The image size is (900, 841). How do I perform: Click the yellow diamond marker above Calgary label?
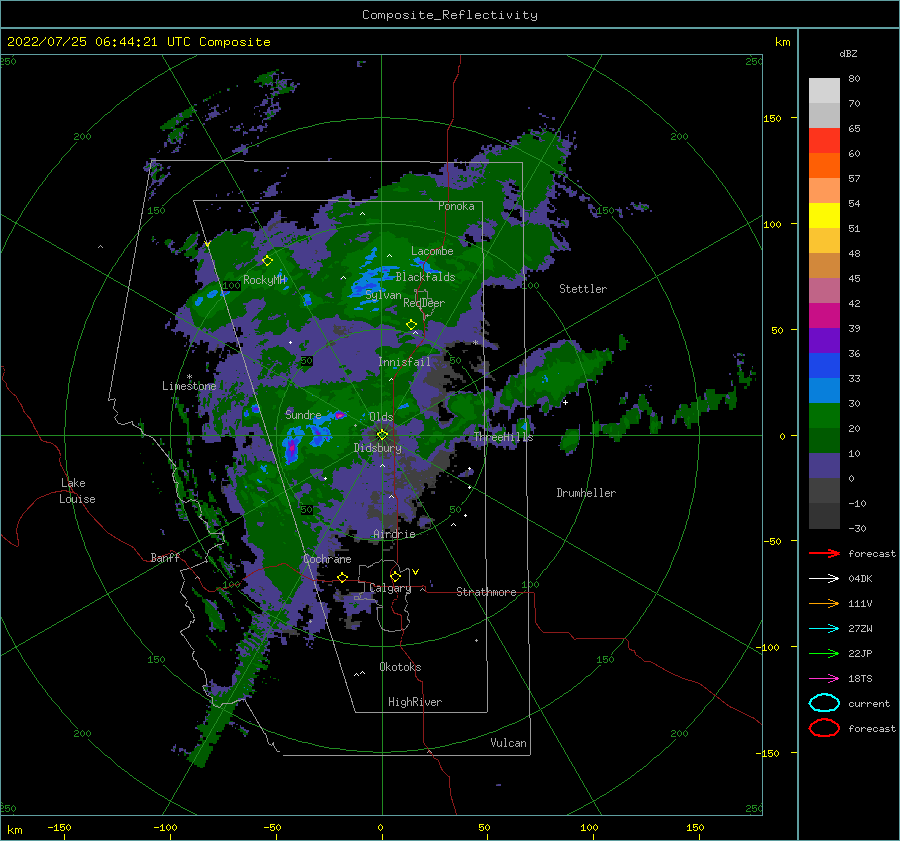point(395,576)
